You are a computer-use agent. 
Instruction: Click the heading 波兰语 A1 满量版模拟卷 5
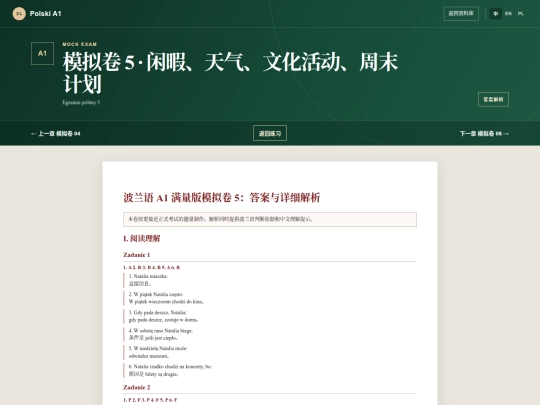(x=222, y=198)
